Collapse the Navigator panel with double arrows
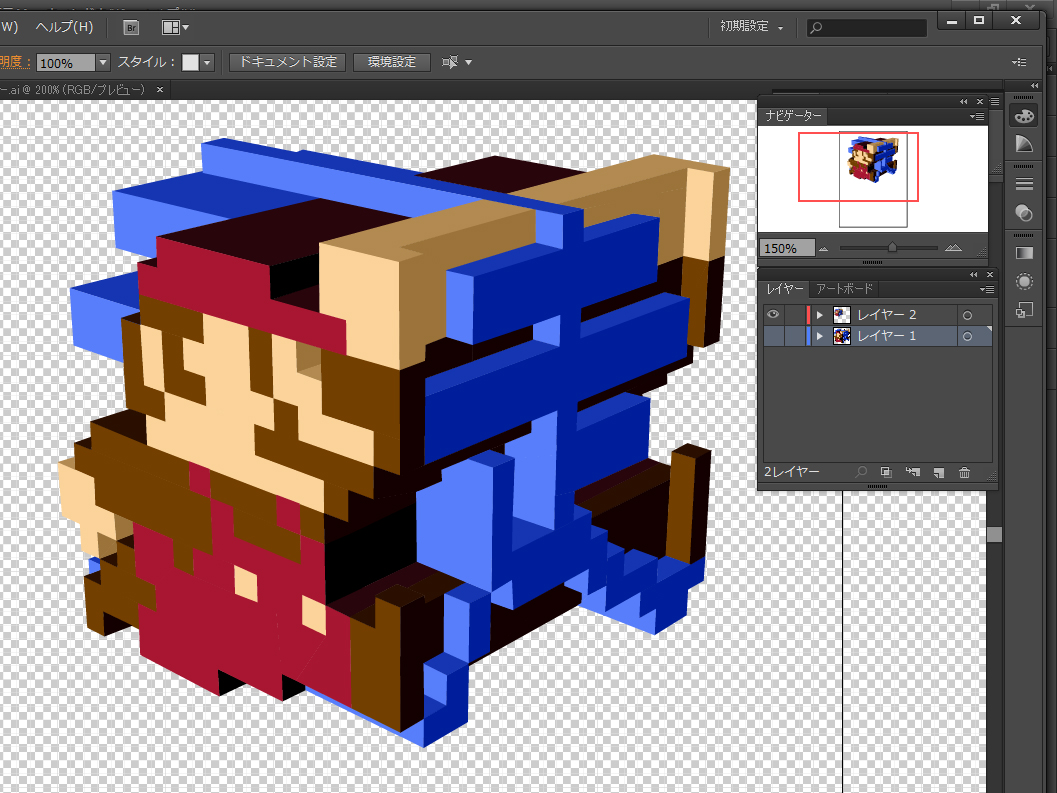 [x=964, y=102]
